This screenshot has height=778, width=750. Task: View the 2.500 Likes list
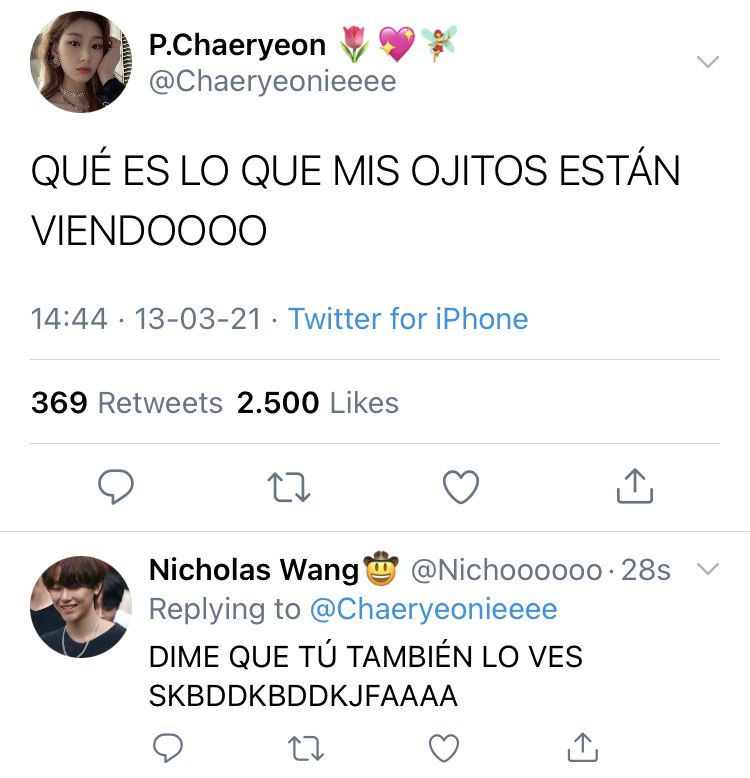[317, 402]
